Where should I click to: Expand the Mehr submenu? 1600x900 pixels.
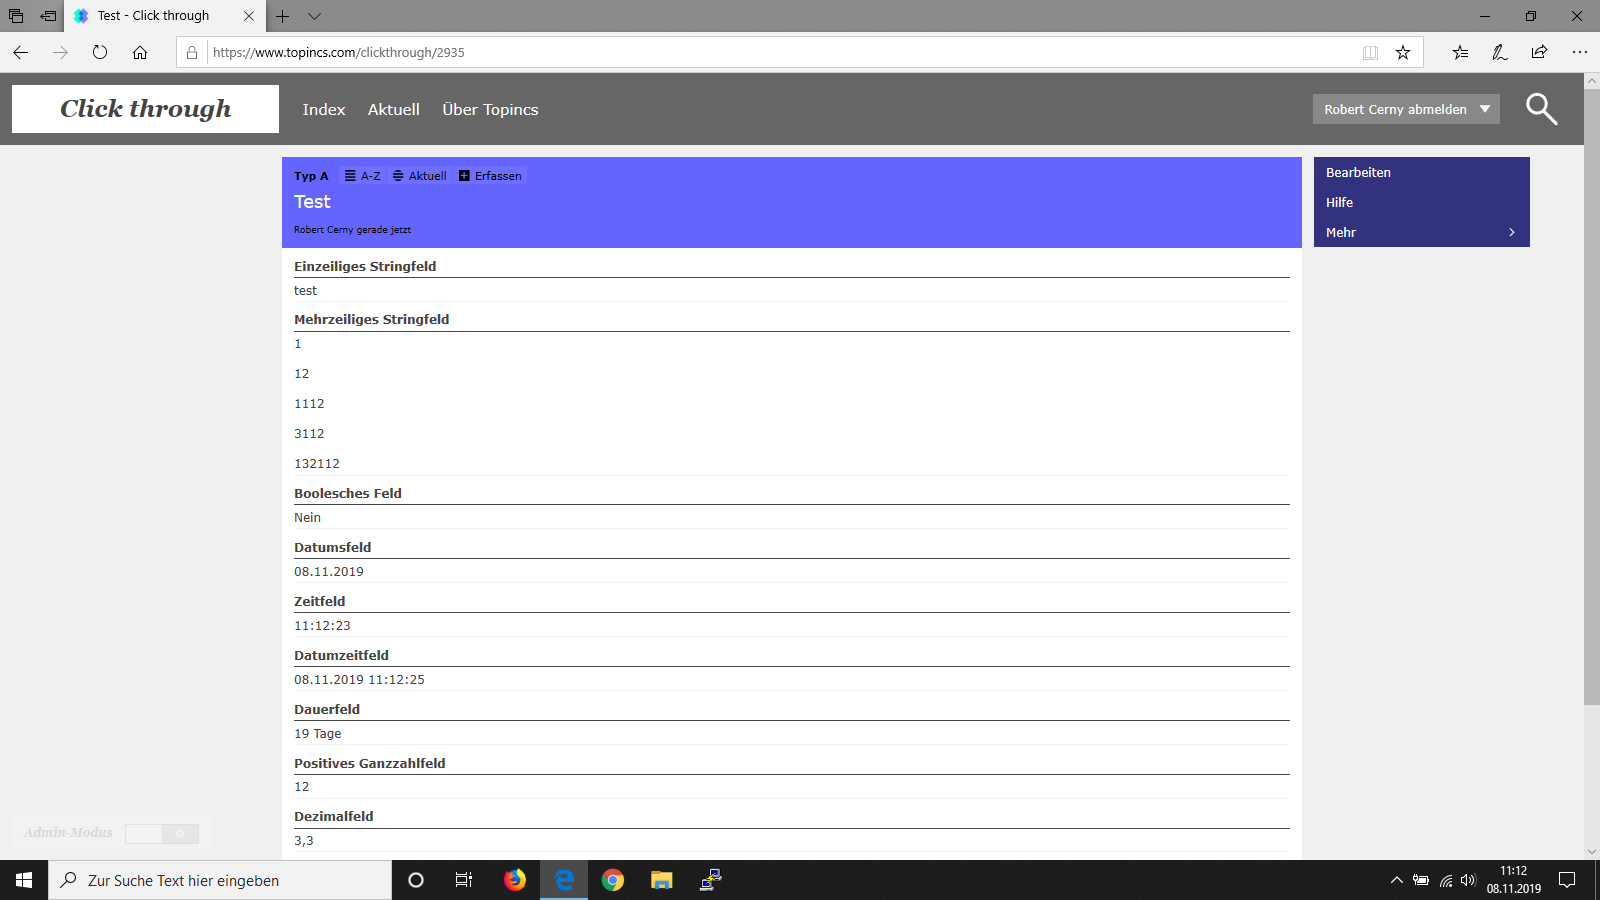click(x=1421, y=232)
